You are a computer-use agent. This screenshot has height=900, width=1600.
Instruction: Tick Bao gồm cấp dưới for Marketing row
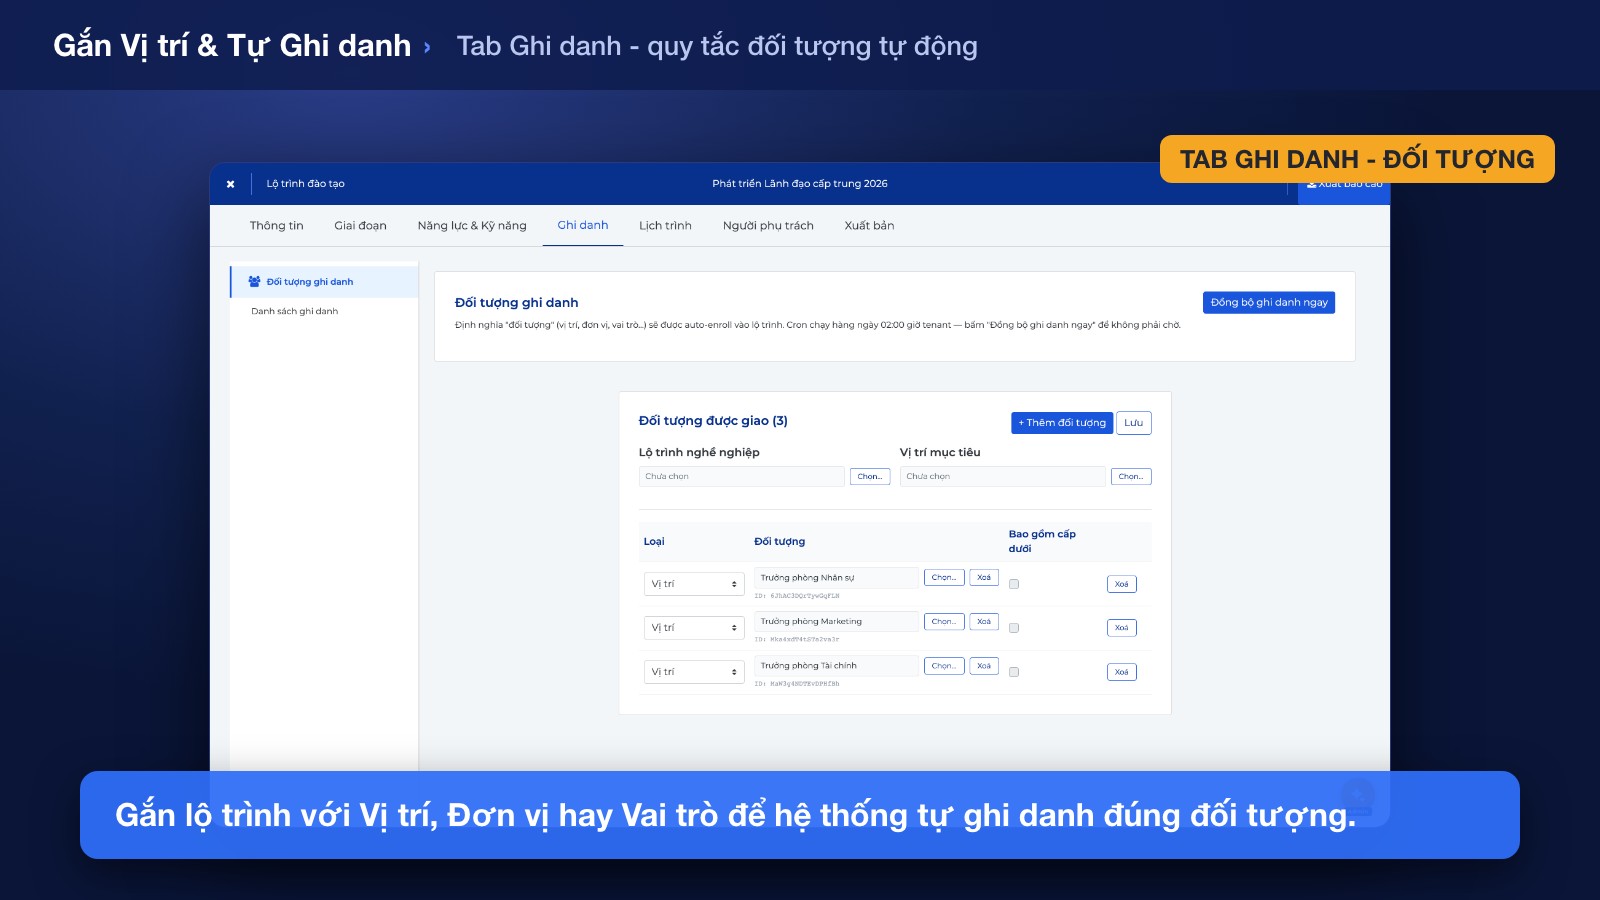[1014, 628]
